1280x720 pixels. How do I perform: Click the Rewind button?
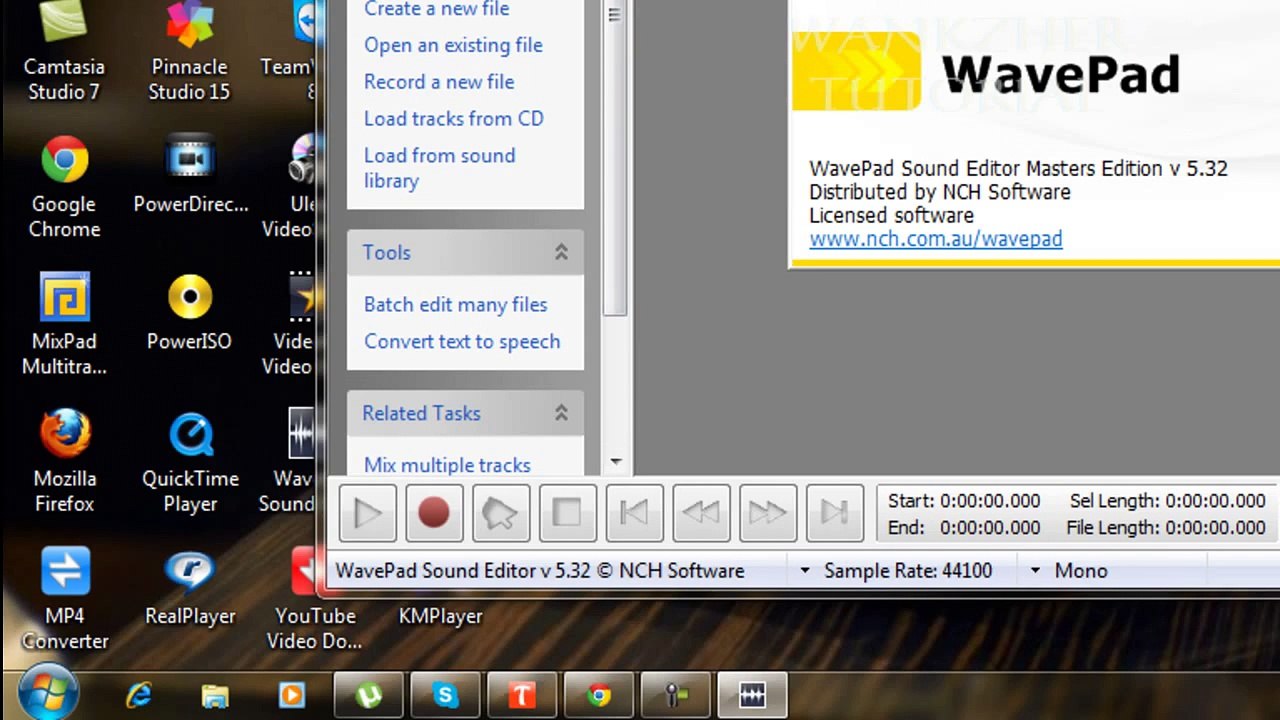tap(702, 513)
